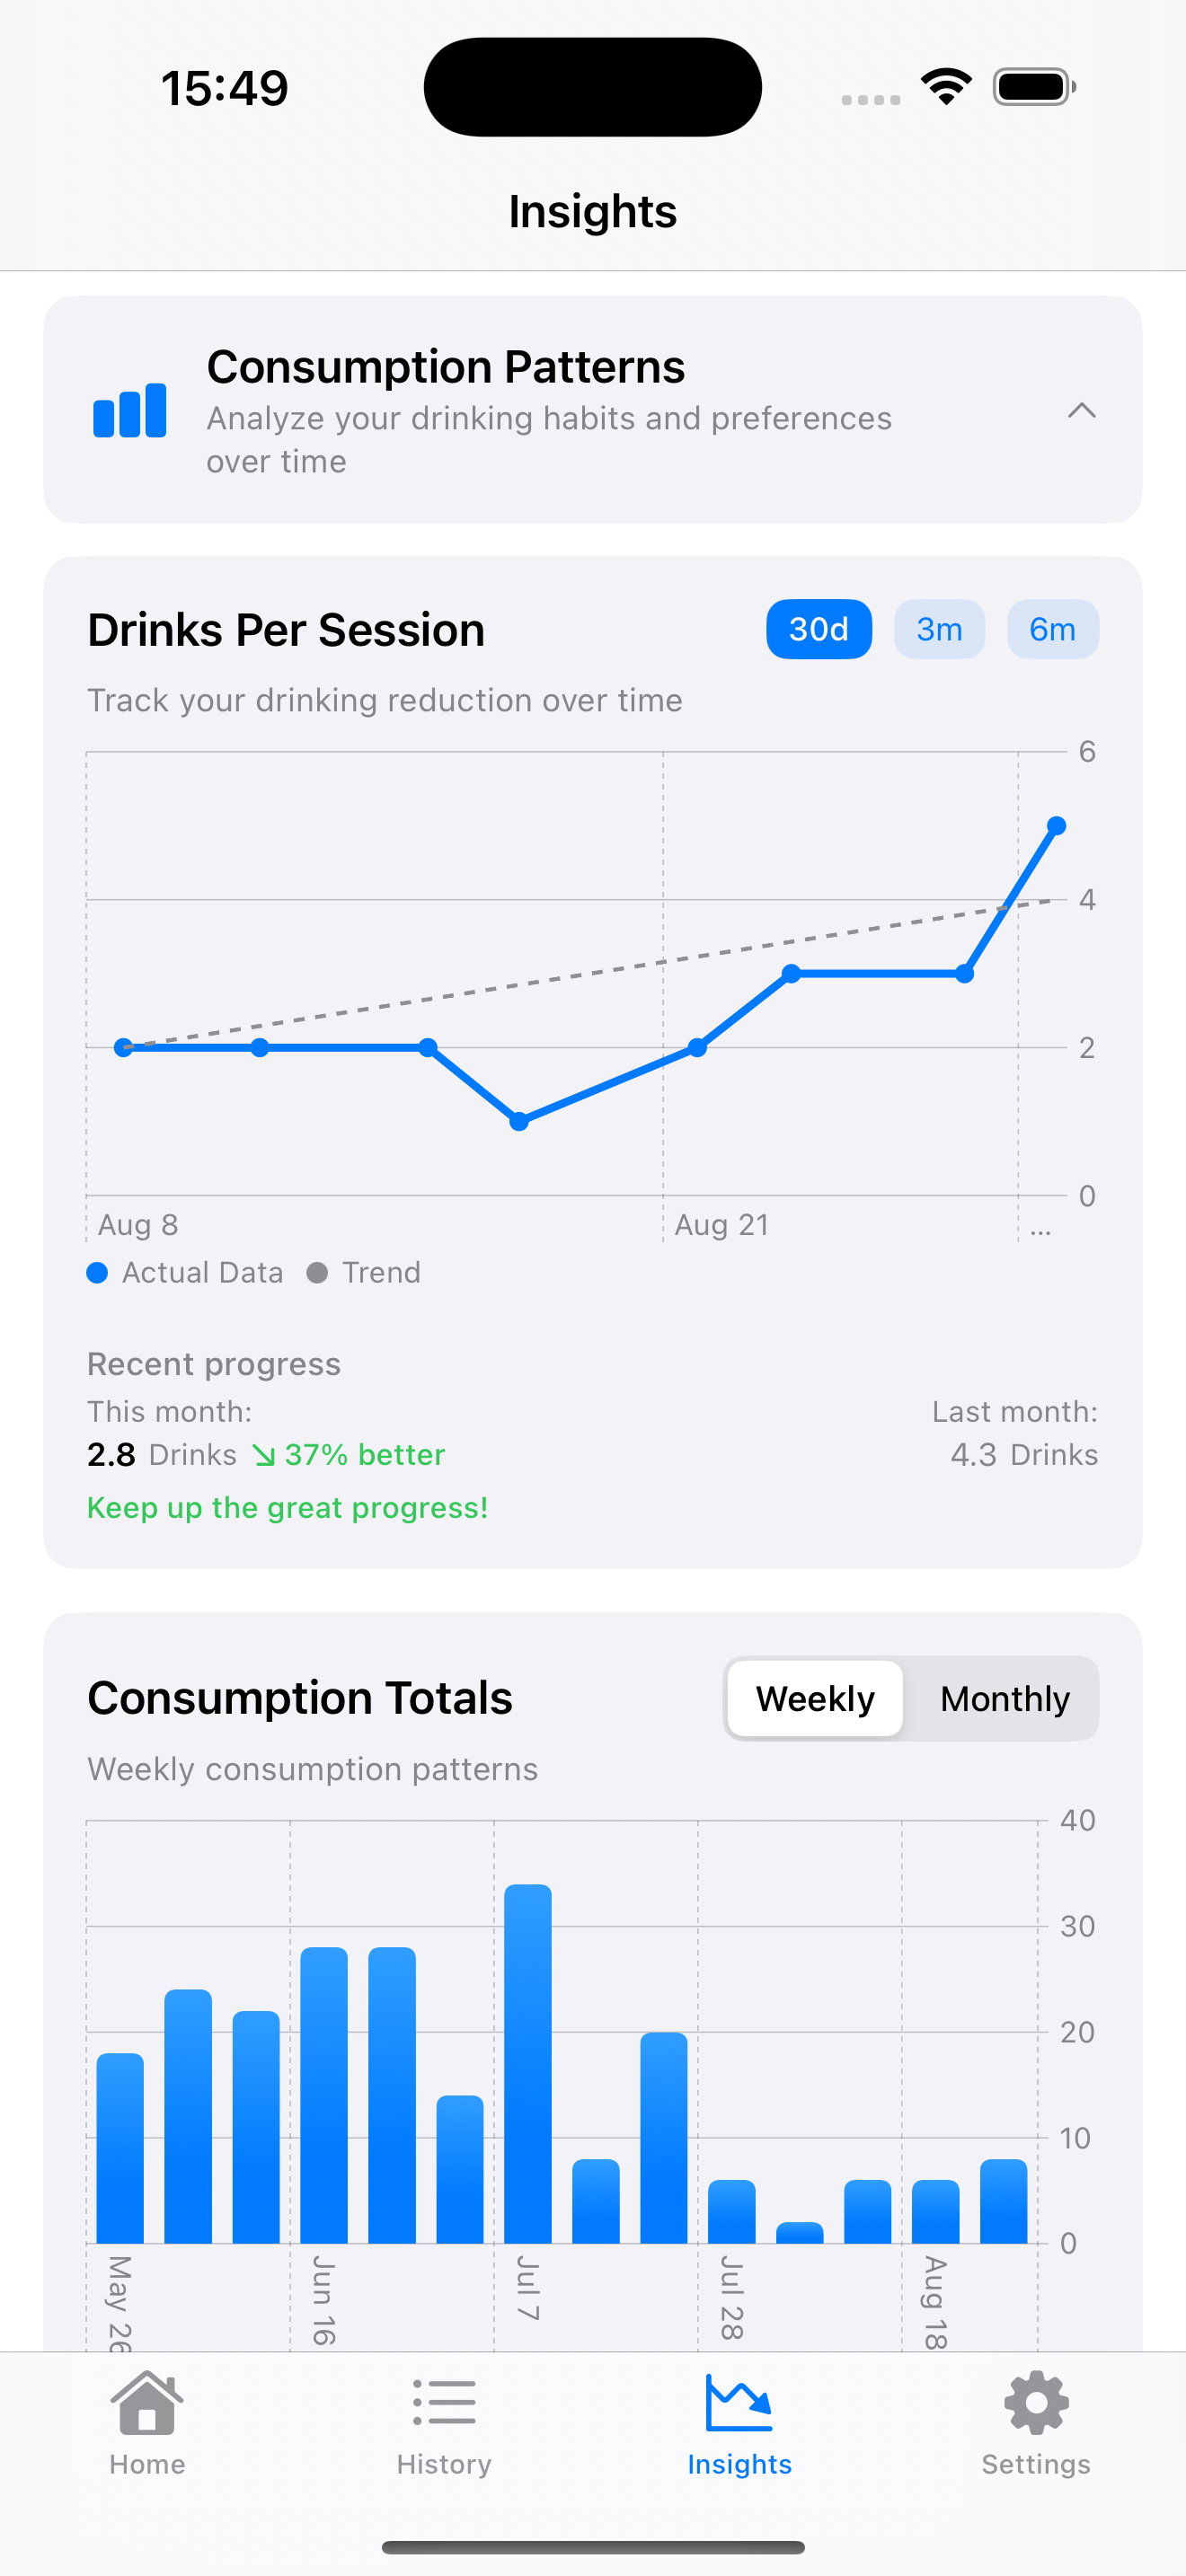Select the Weekly totals segment
This screenshot has height=2576, width=1186.
(x=815, y=1699)
